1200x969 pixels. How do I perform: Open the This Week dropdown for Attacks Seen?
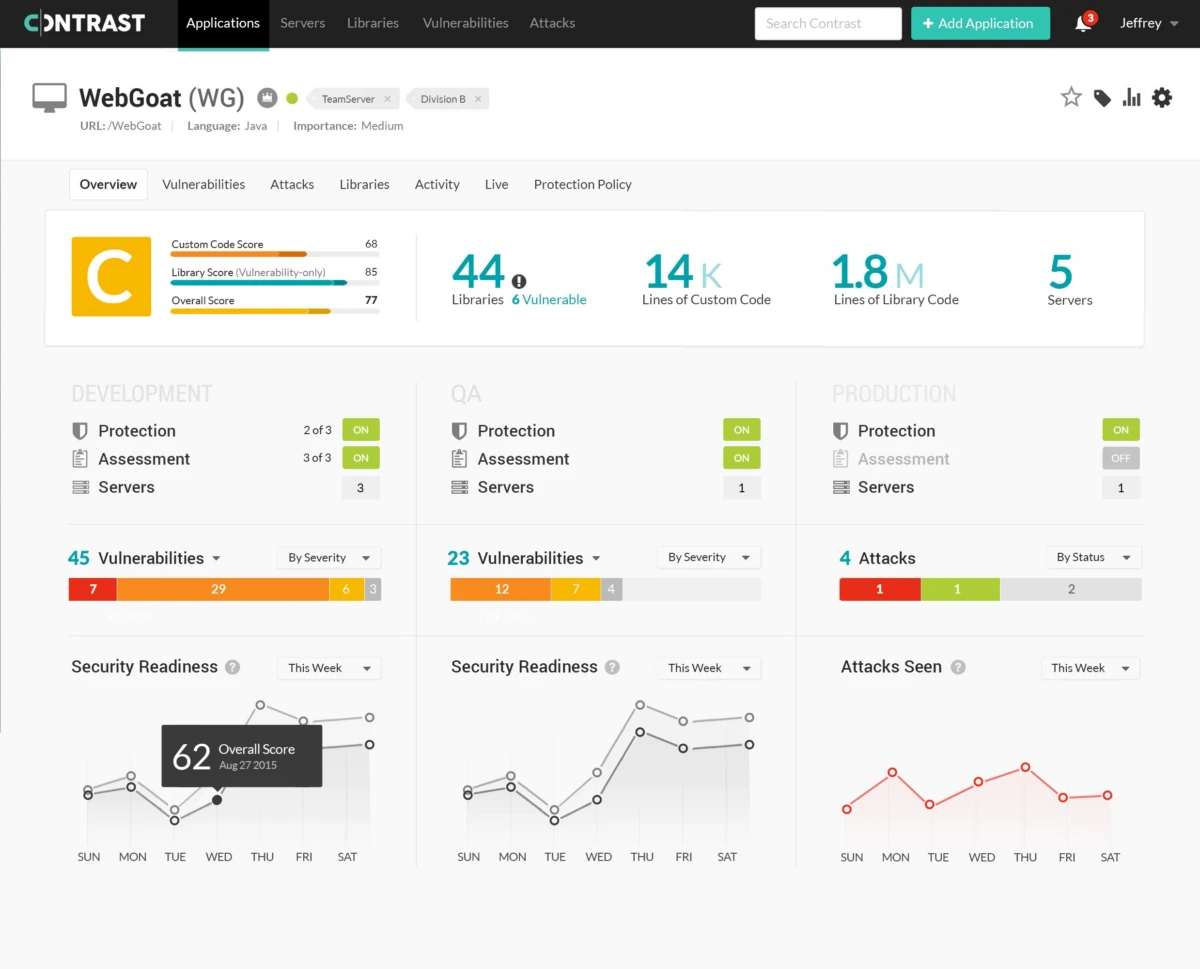click(x=1090, y=667)
